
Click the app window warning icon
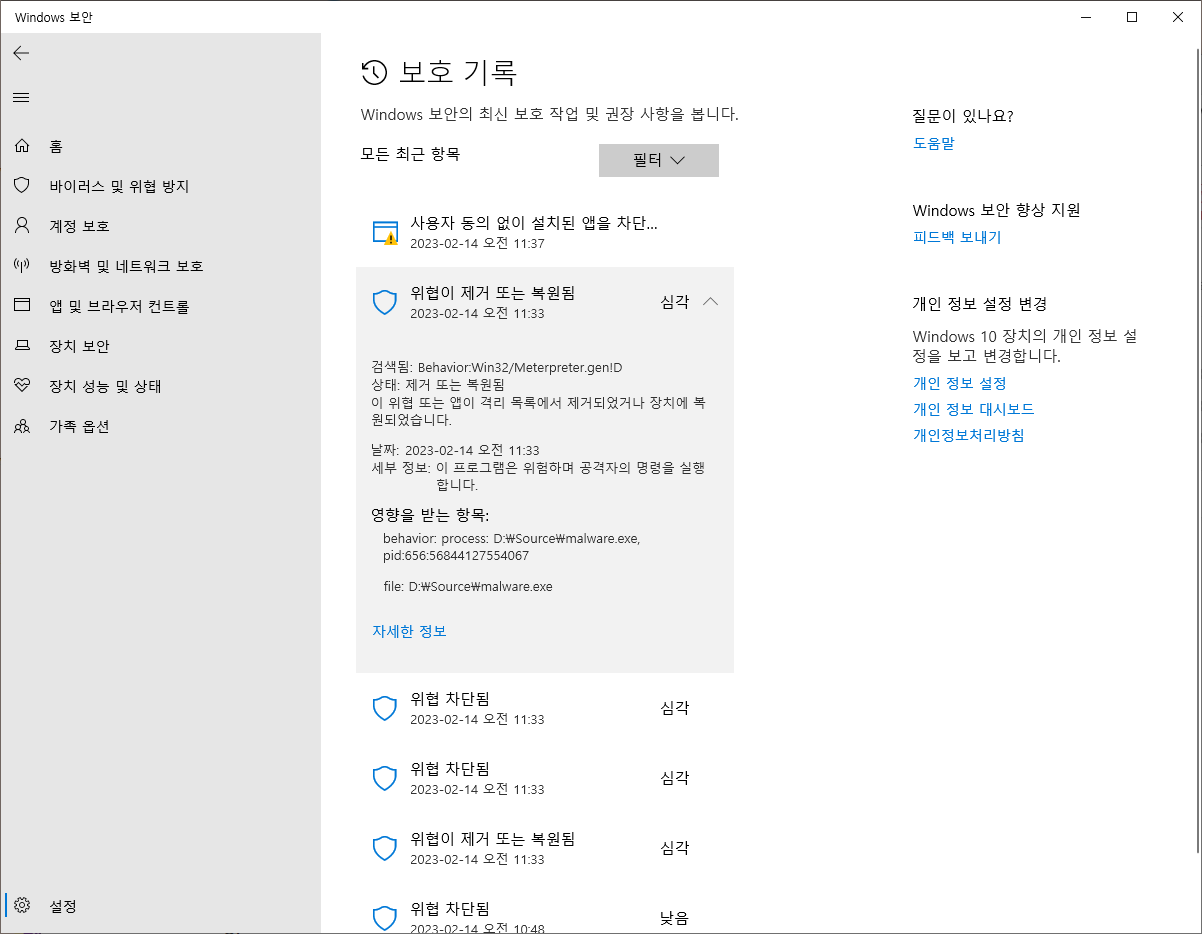pyautogui.click(x=385, y=233)
